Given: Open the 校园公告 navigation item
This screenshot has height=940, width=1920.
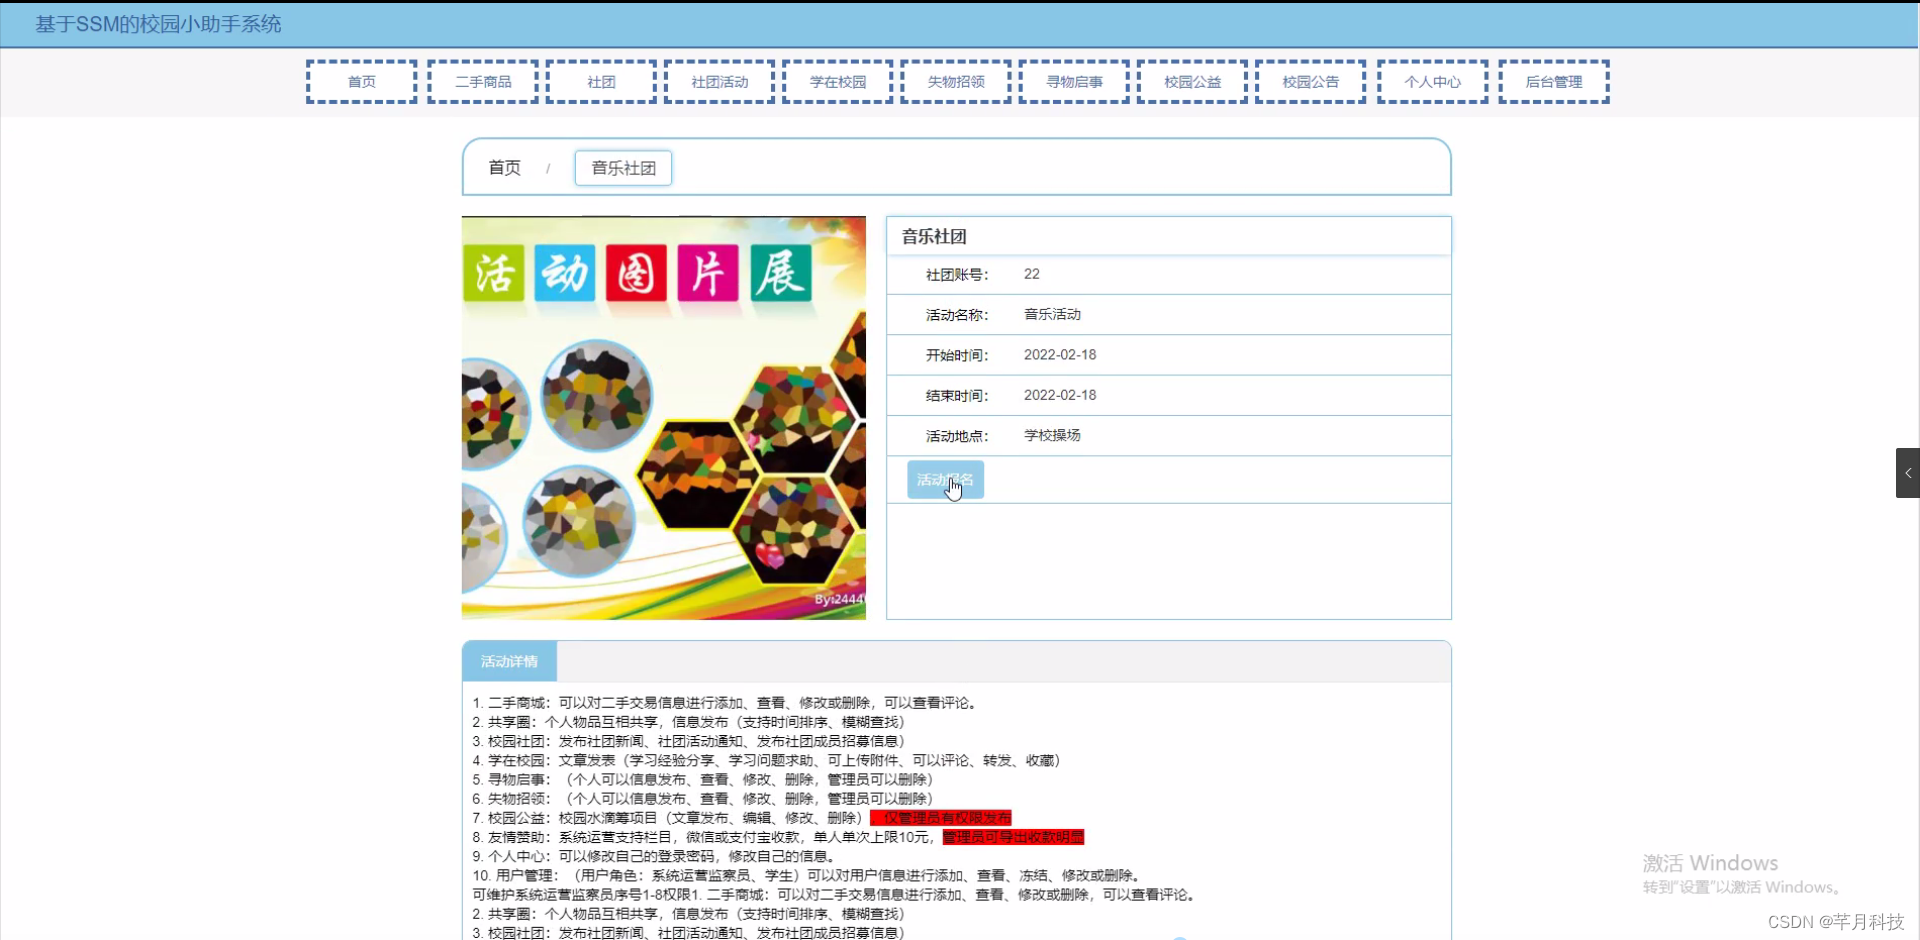Looking at the screenshot, I should coord(1309,82).
